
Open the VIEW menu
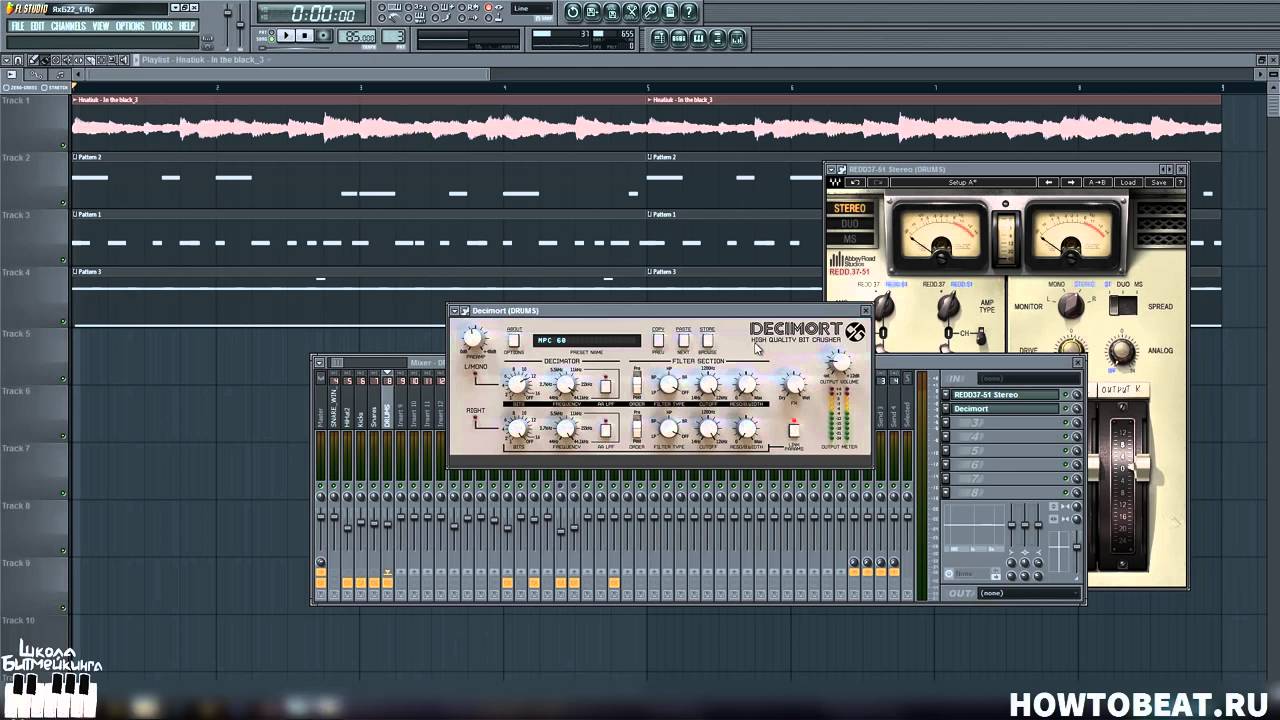101,26
